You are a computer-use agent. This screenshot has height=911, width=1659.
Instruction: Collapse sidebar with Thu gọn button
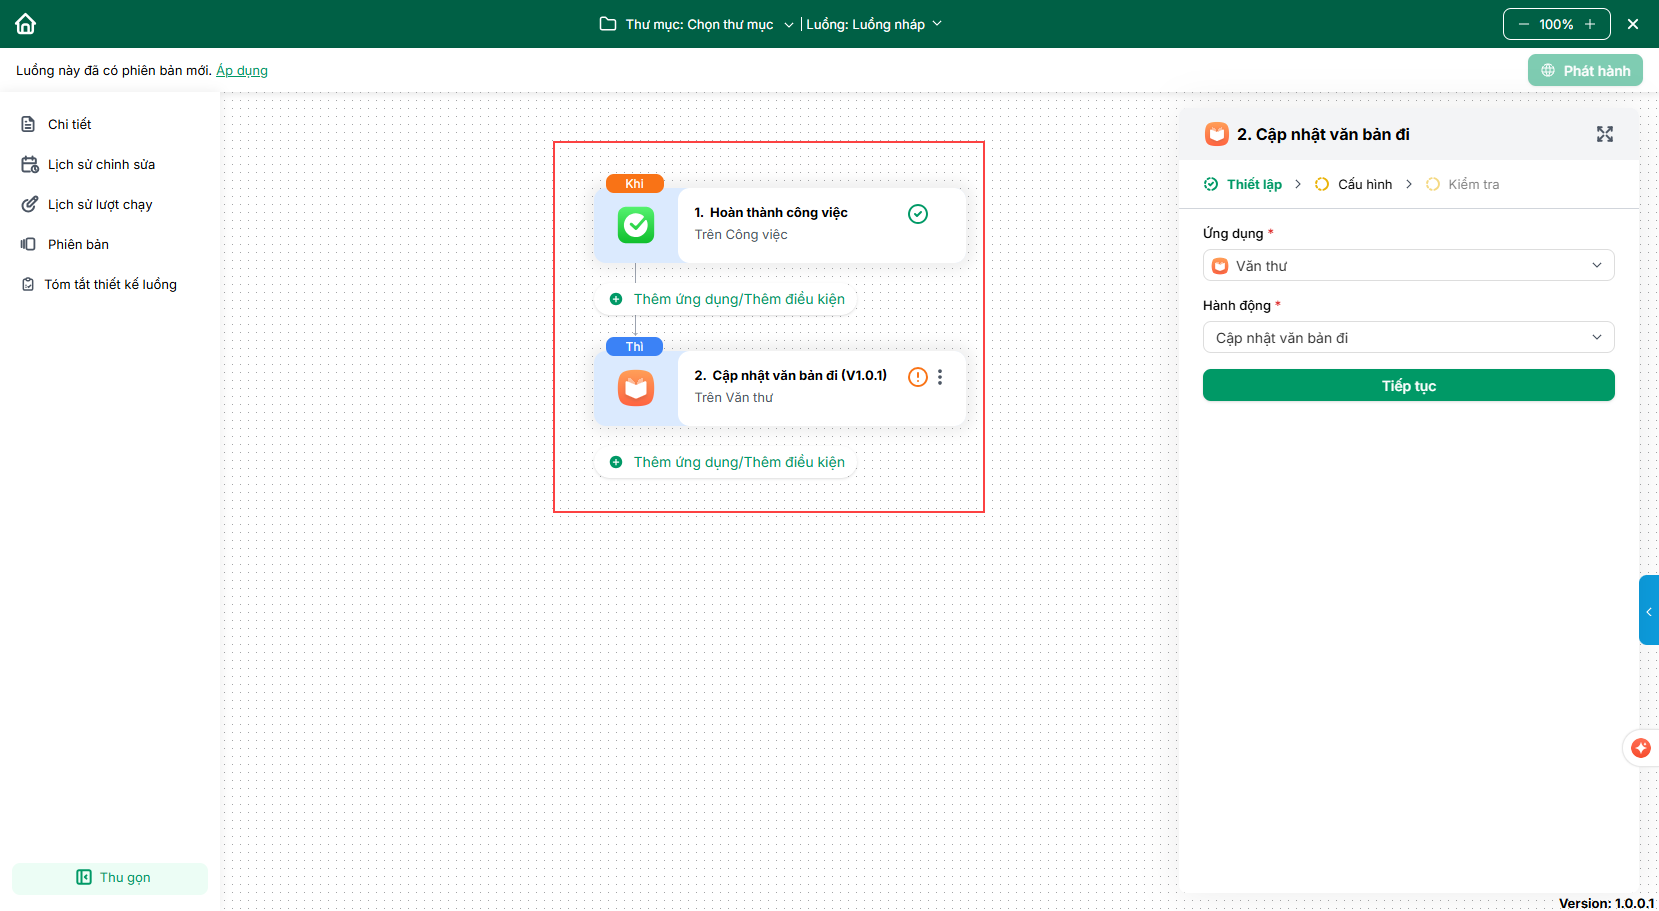(x=110, y=878)
